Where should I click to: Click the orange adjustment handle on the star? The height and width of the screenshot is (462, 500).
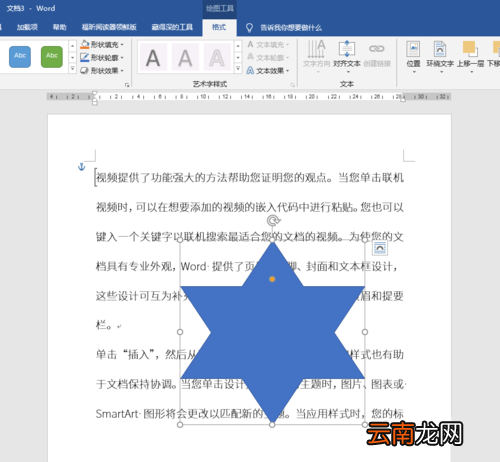click(272, 279)
